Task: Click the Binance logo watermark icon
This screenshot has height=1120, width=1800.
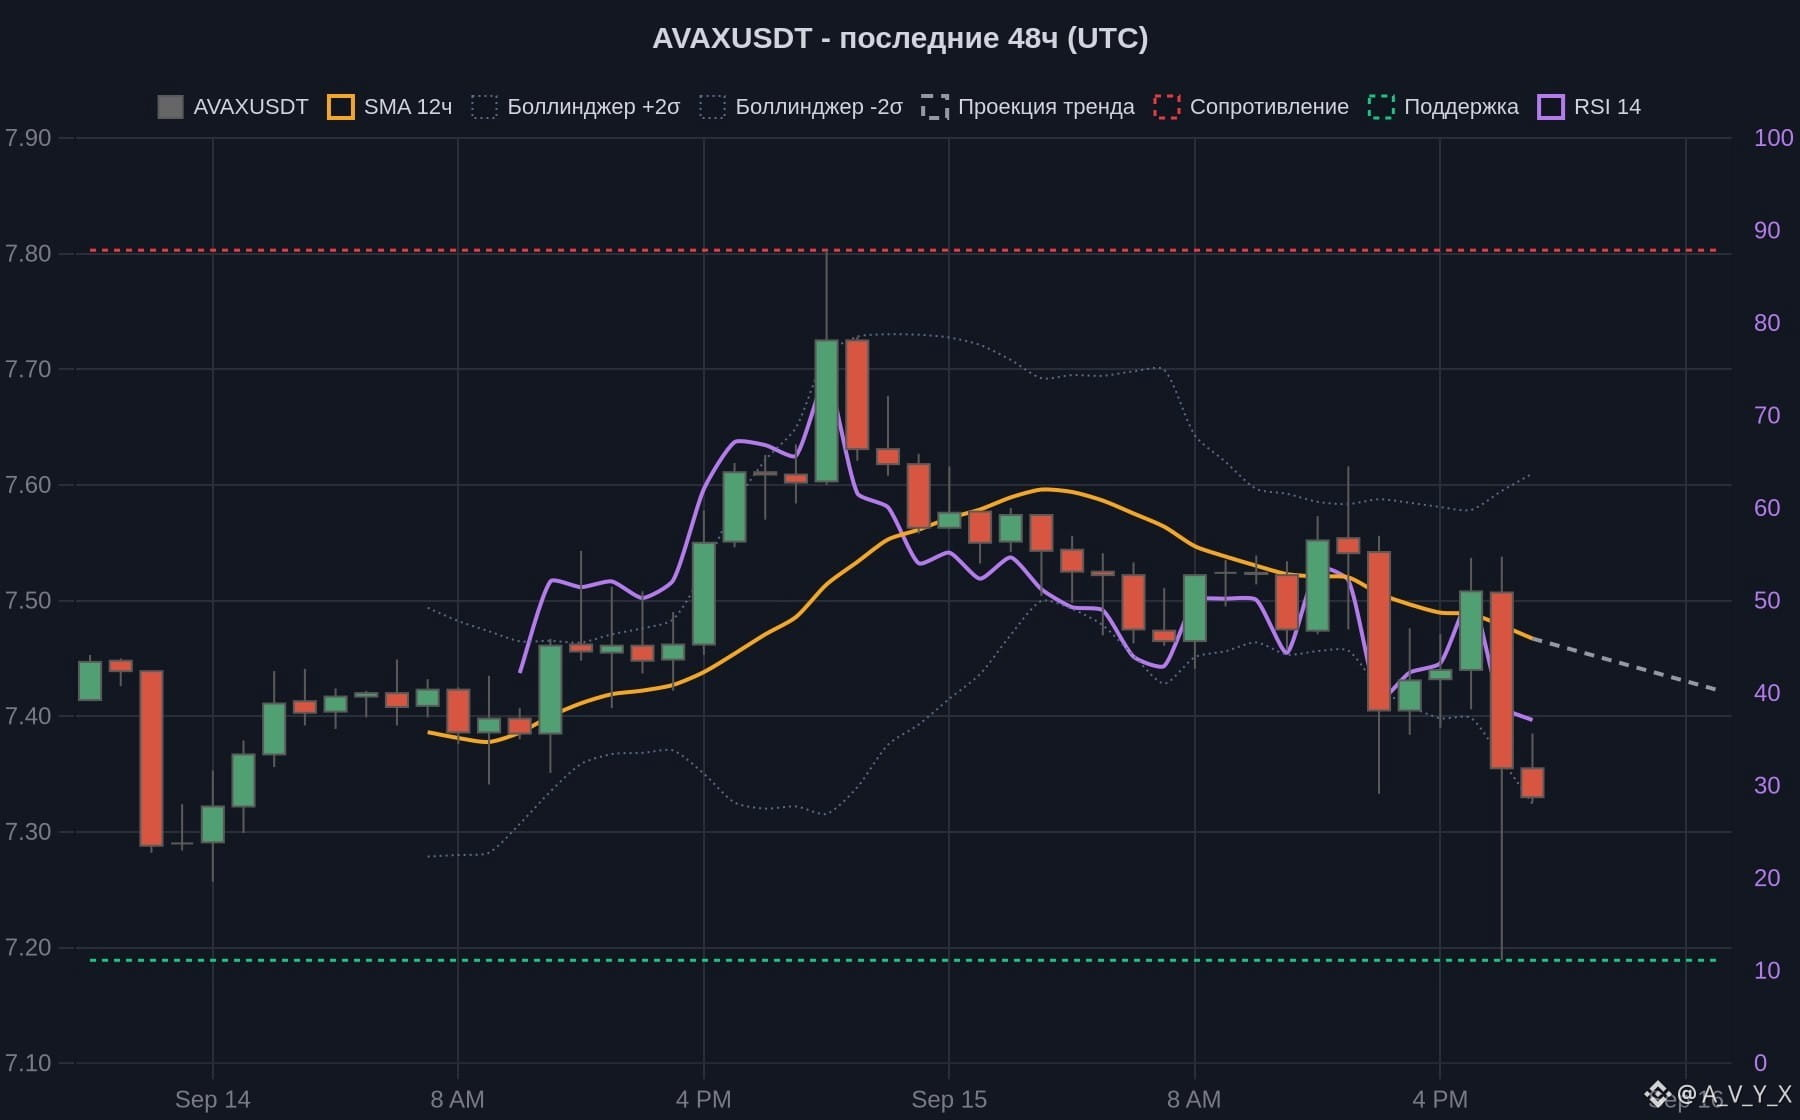Action: (x=1658, y=1094)
